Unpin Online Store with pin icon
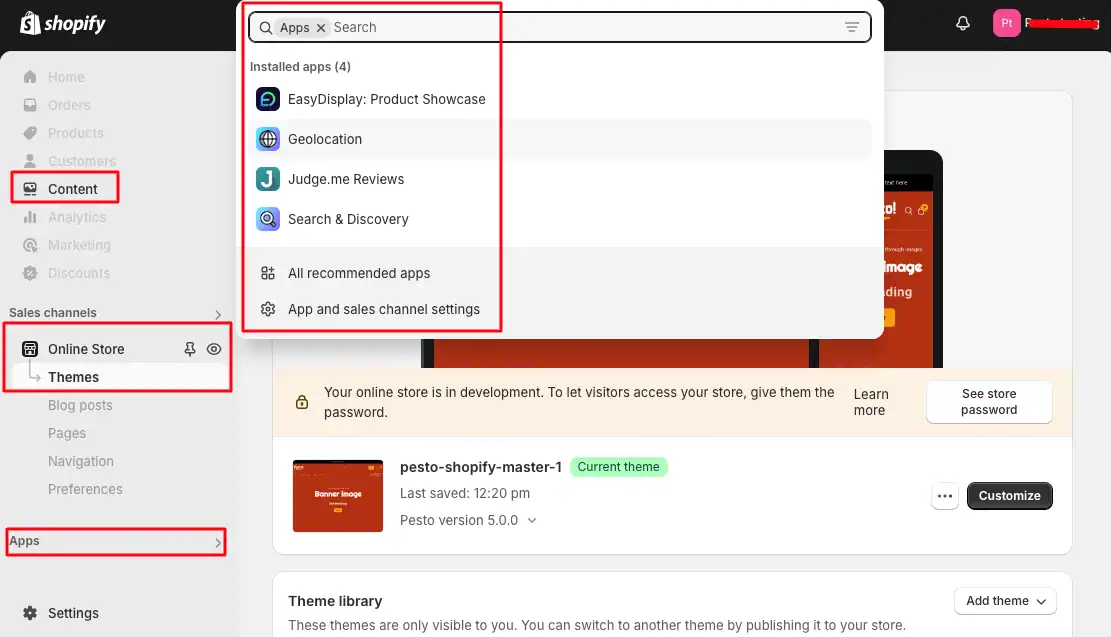Viewport: 1111px width, 637px height. click(189, 349)
